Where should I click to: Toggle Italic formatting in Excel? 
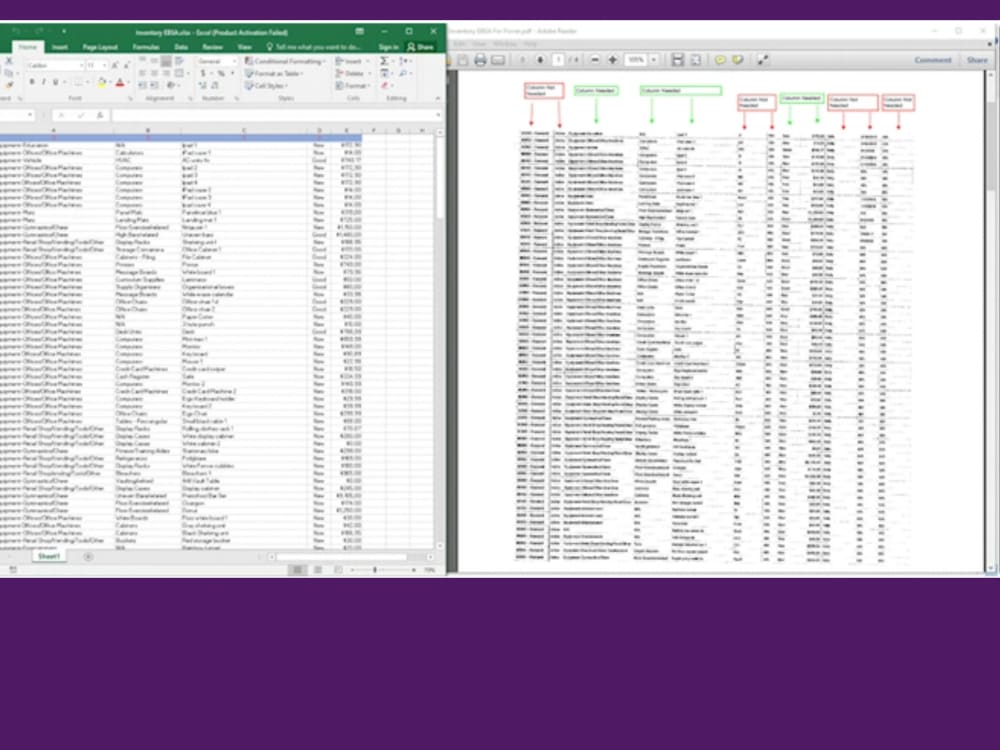[x=43, y=82]
